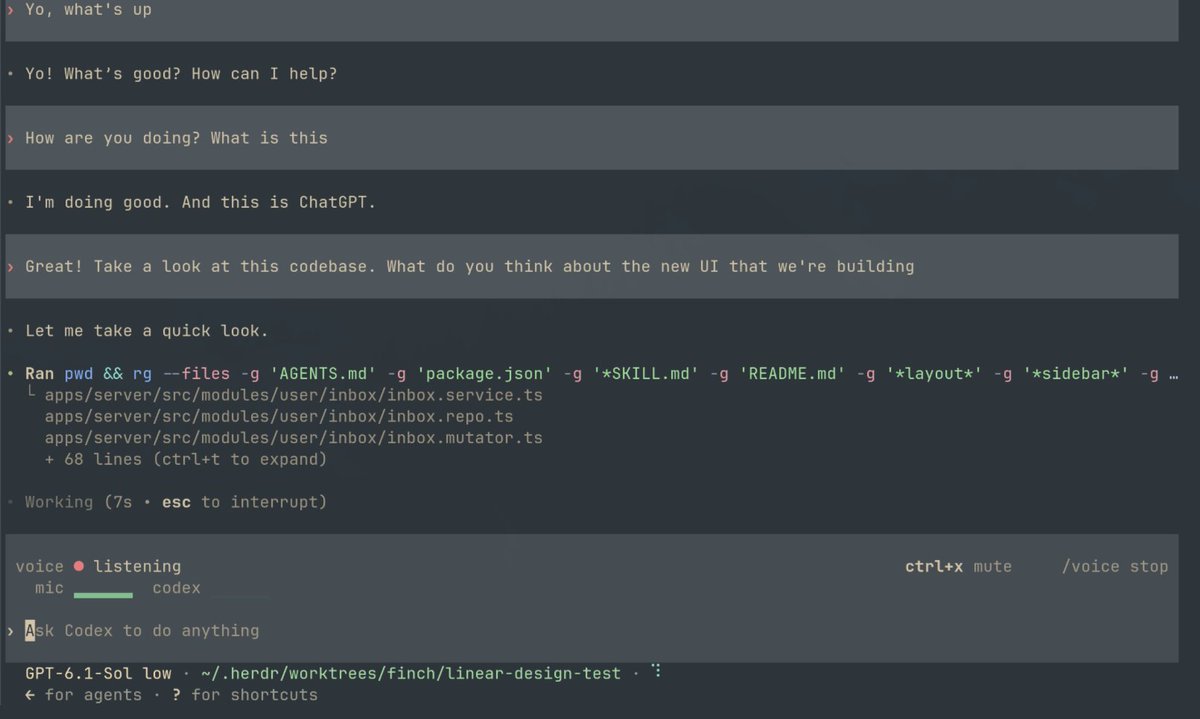Click the mic level meter bar
Screen dimensions: 1200x719
point(103,596)
